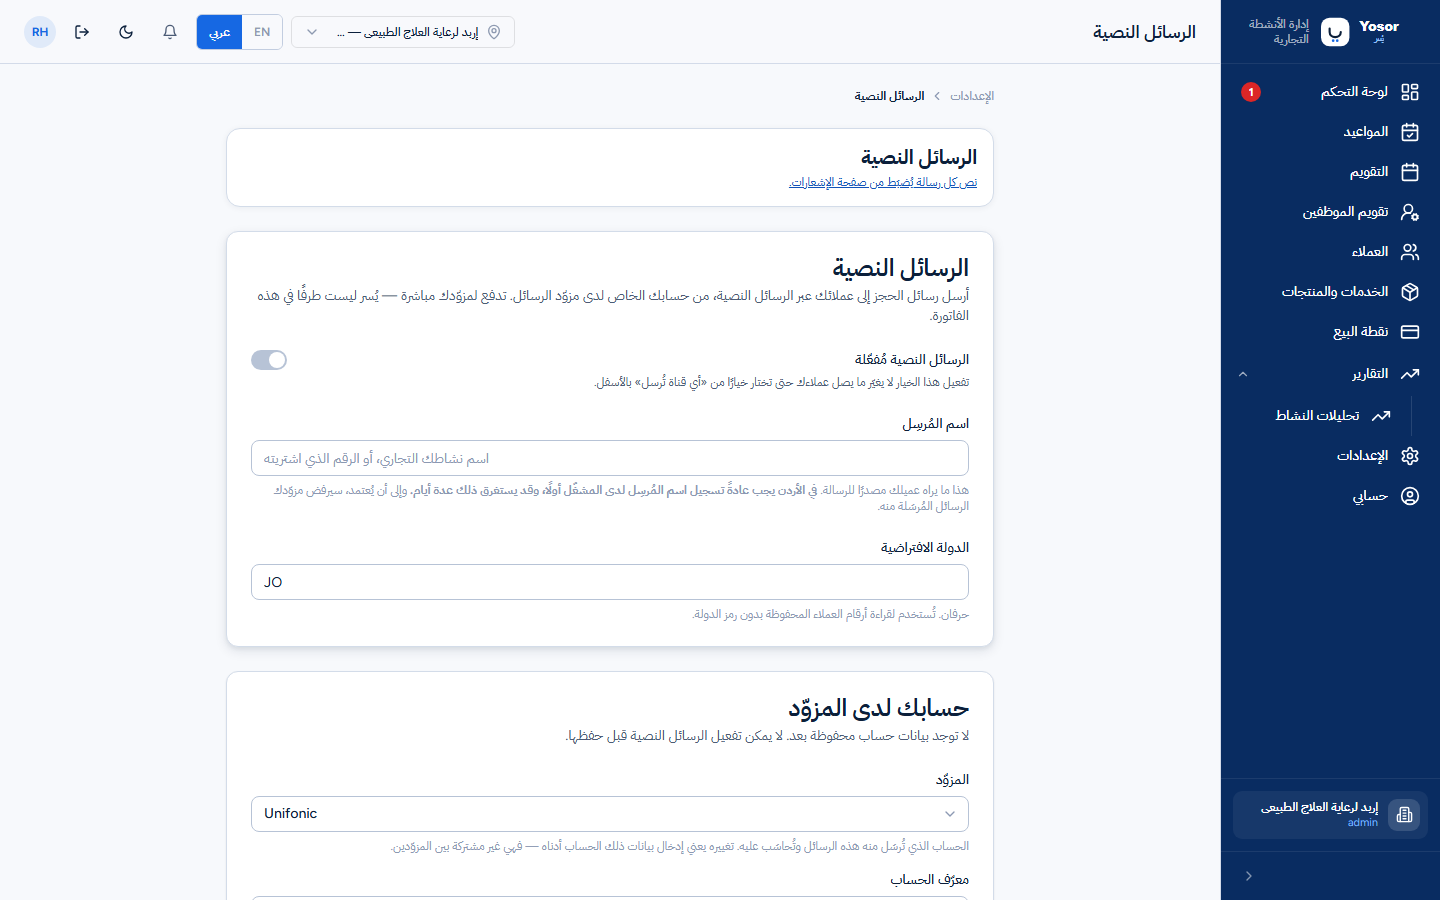Viewport: 1440px width, 900px height.
Task: Open لوحة التحكم menu item
Action: tap(1330, 92)
